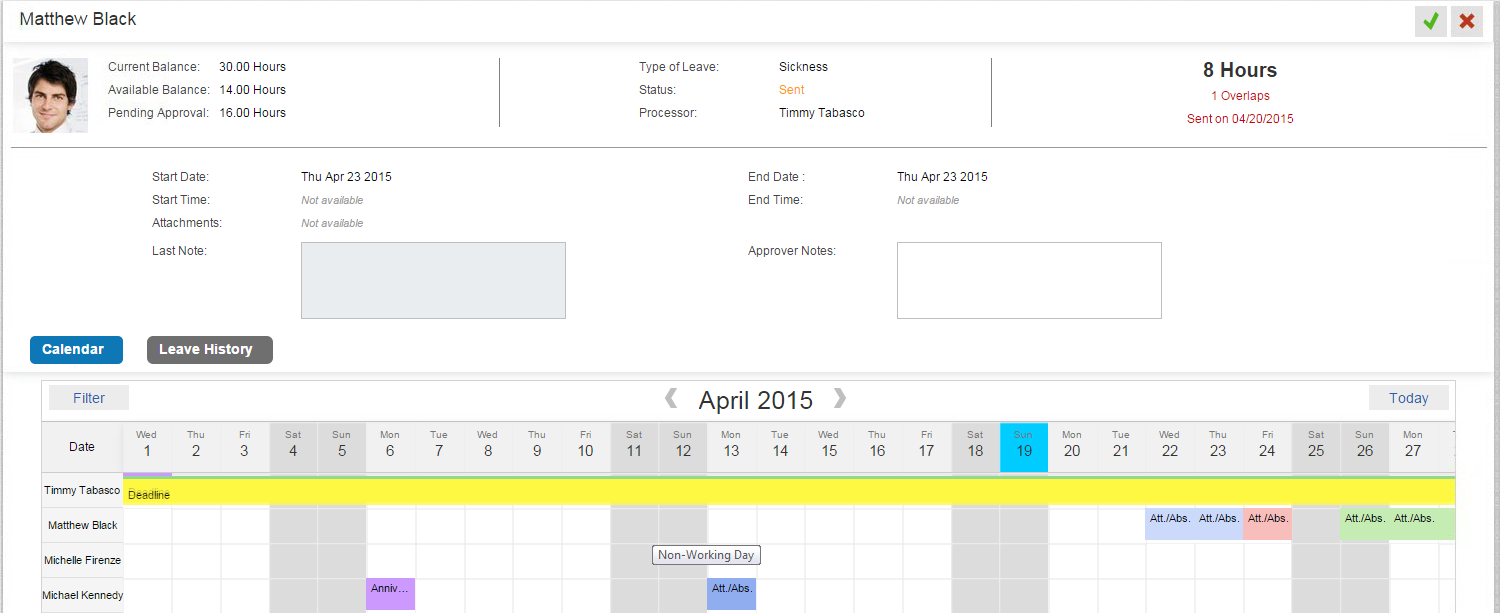Click the Last Note text box
Screen dimensions: 1500x613
coord(433,280)
